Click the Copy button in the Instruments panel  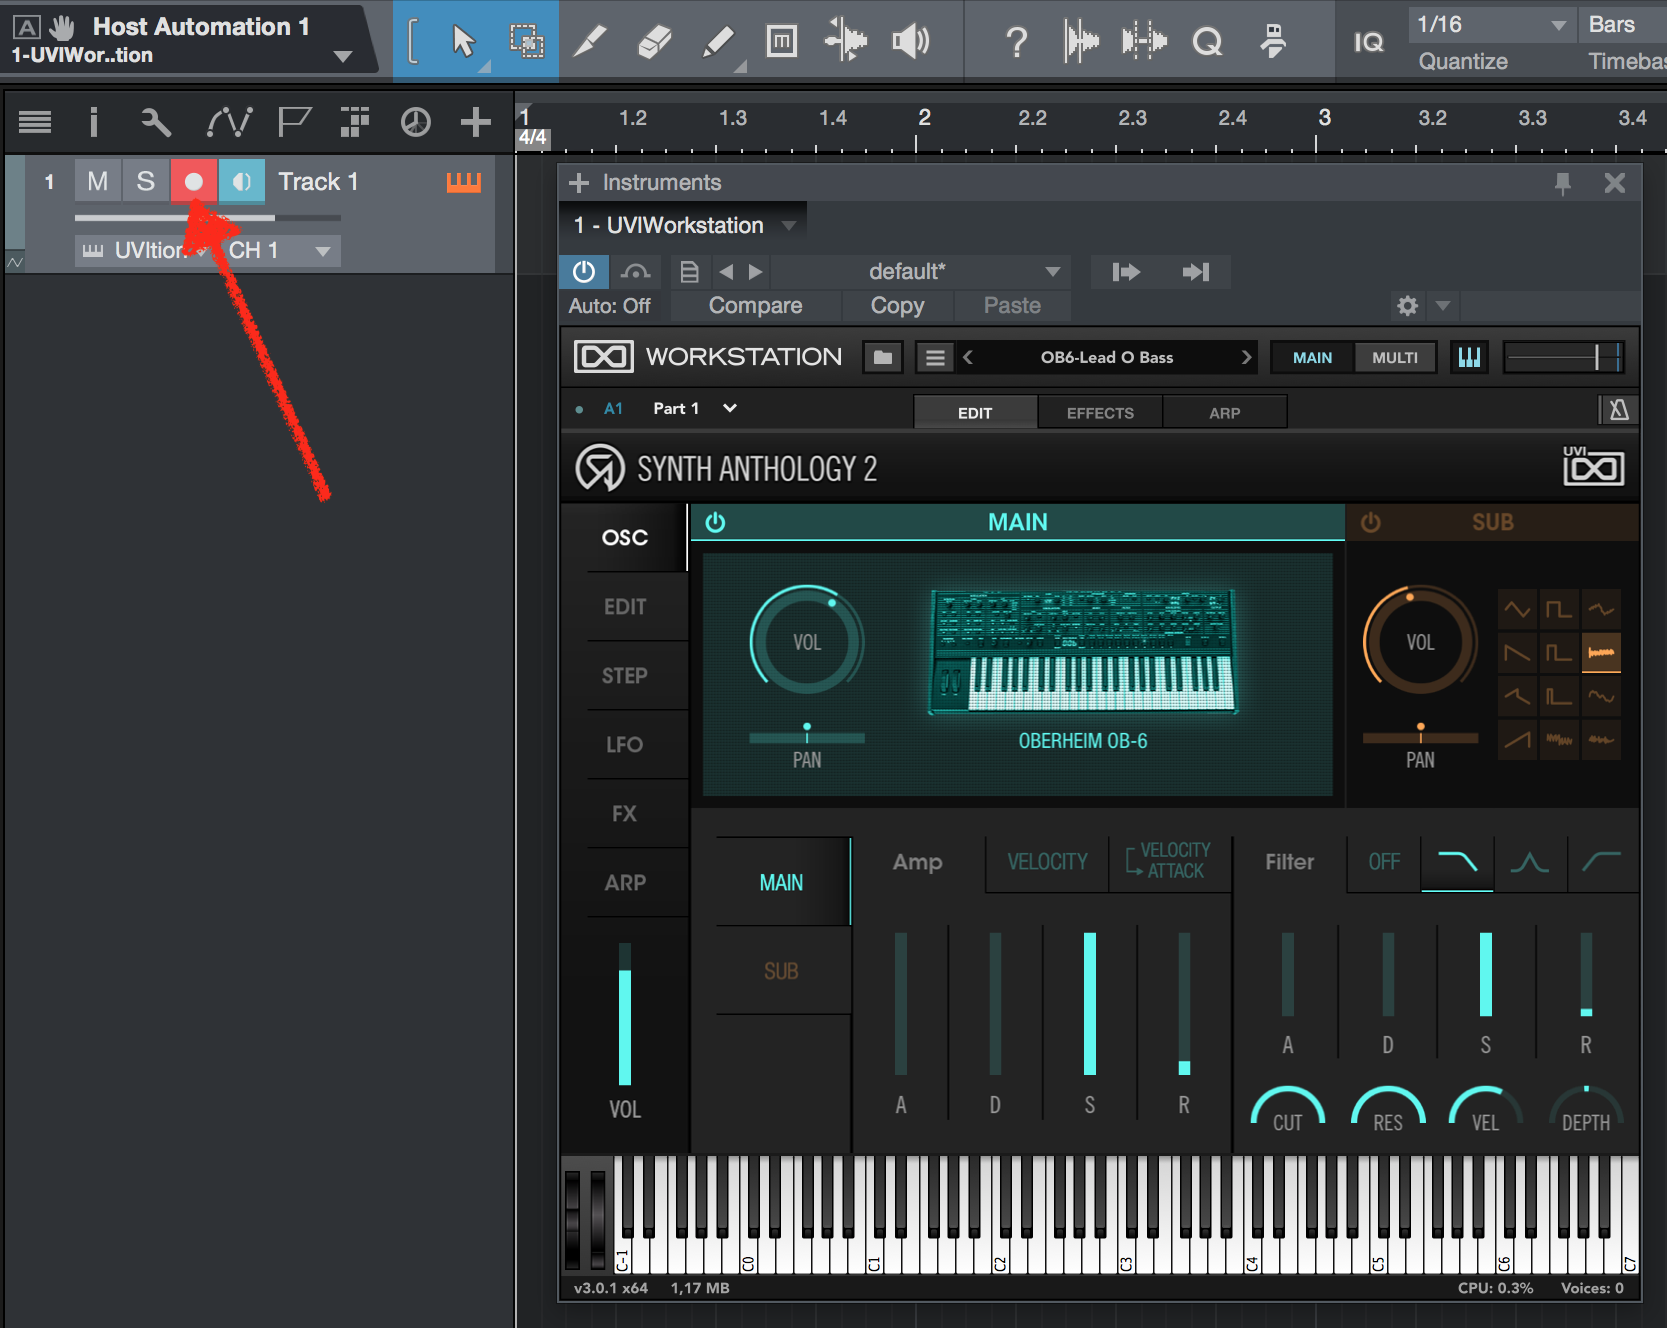(896, 305)
